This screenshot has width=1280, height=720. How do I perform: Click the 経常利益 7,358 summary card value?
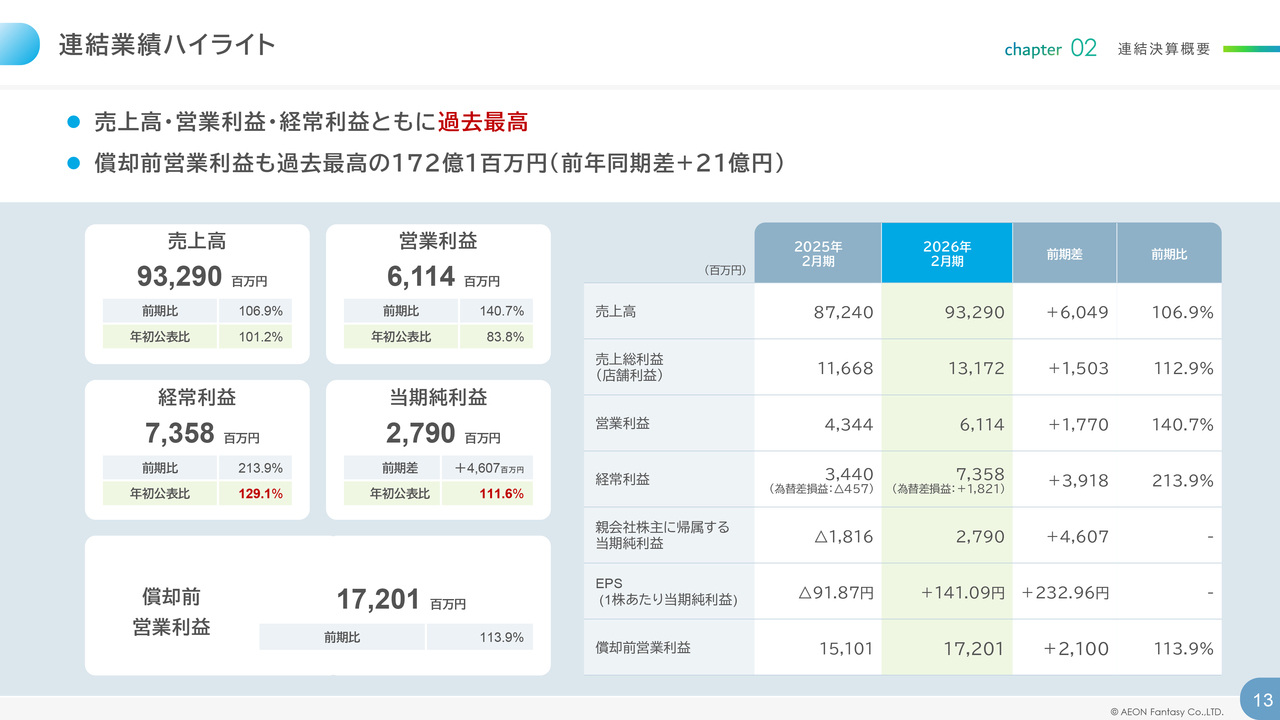[180, 433]
